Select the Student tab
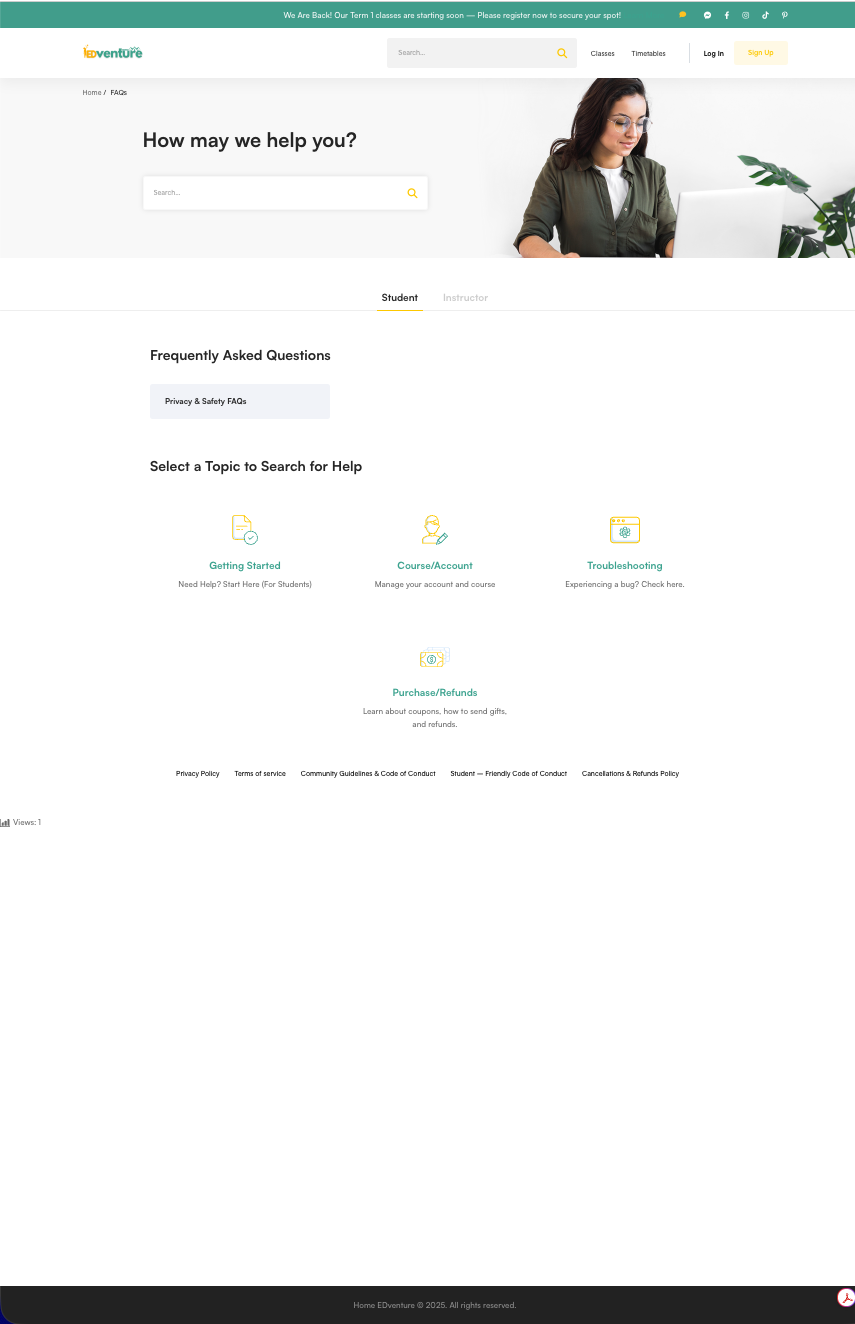Viewport: 855px width, 1324px height. point(399,298)
